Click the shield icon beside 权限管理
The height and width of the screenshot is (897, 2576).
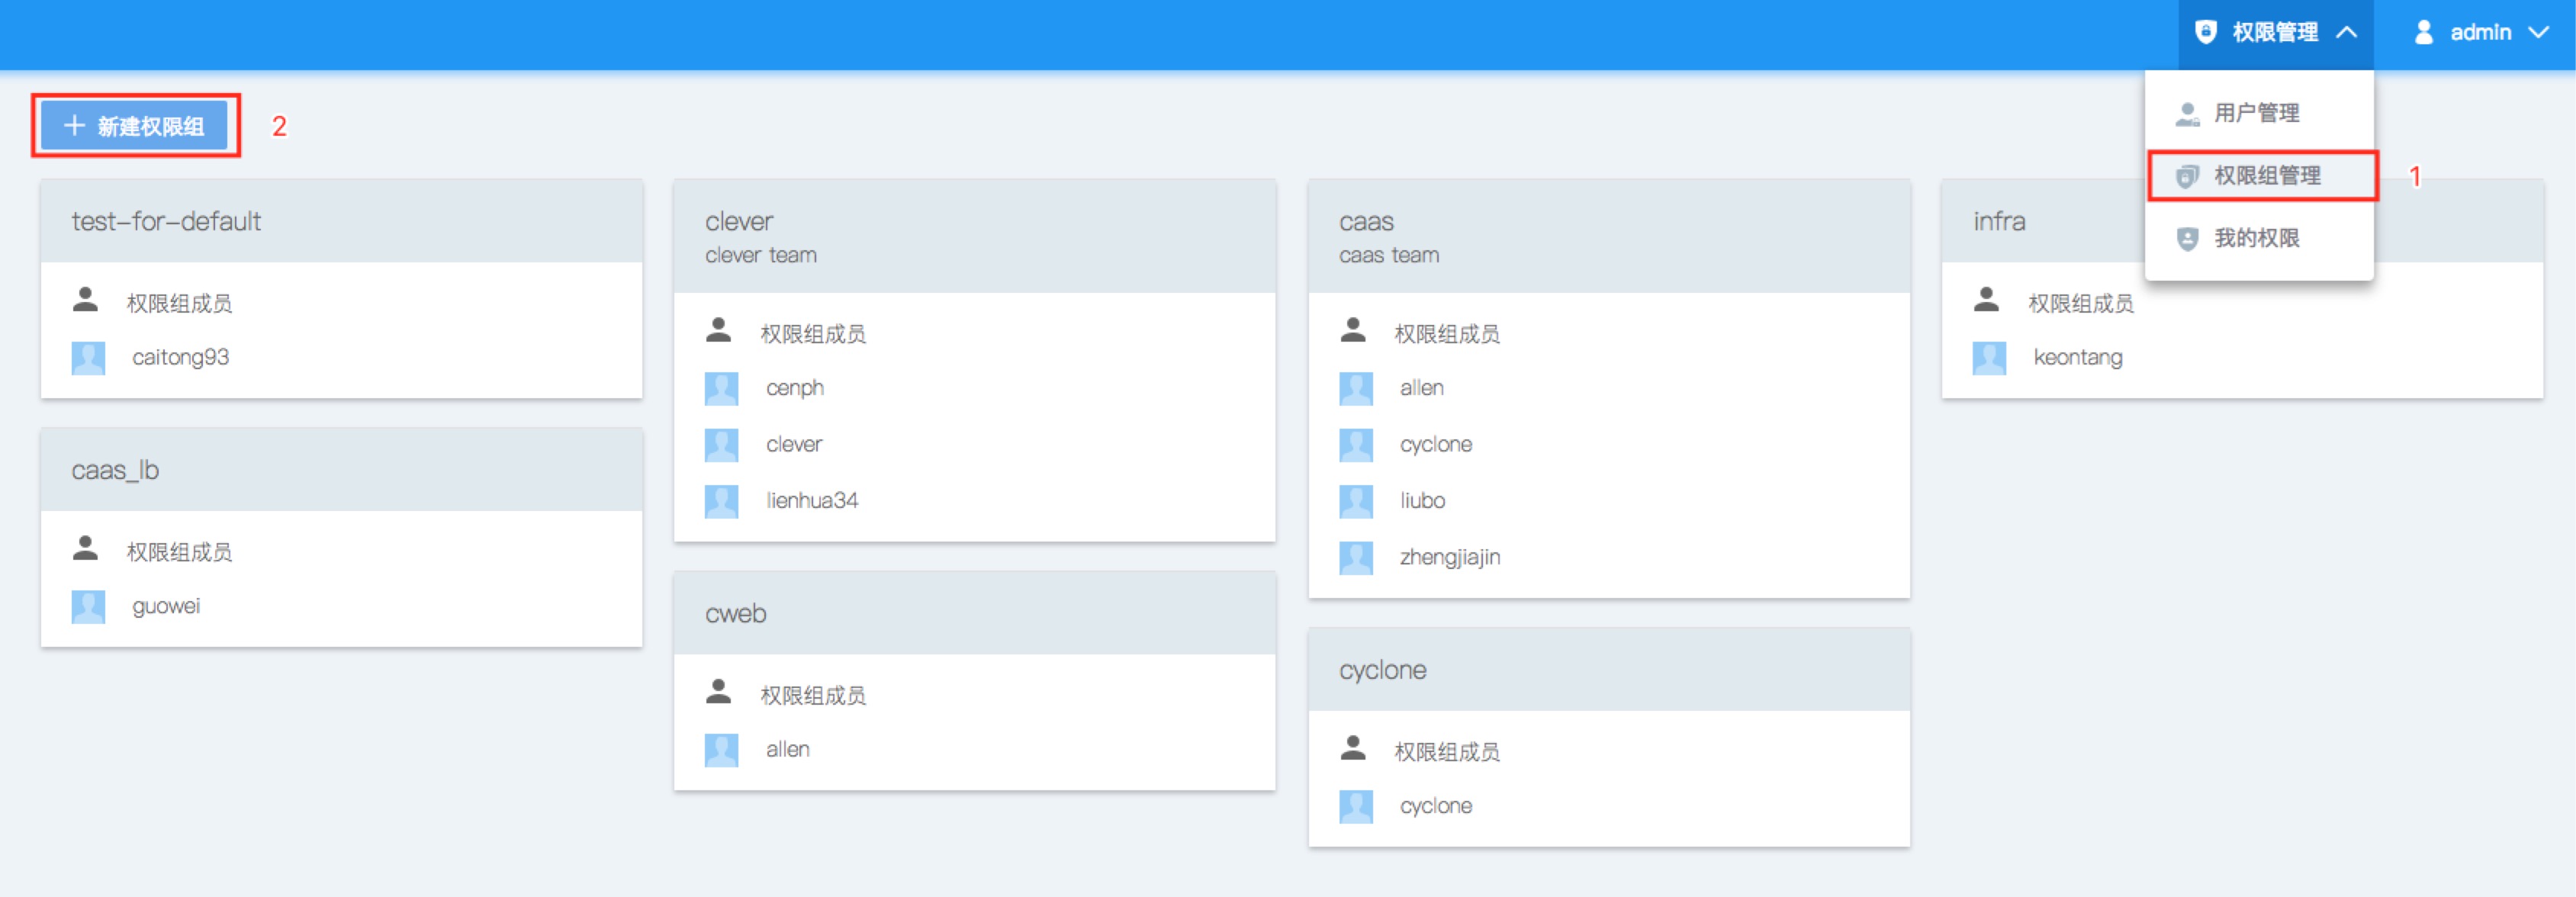pyautogui.click(x=2205, y=33)
